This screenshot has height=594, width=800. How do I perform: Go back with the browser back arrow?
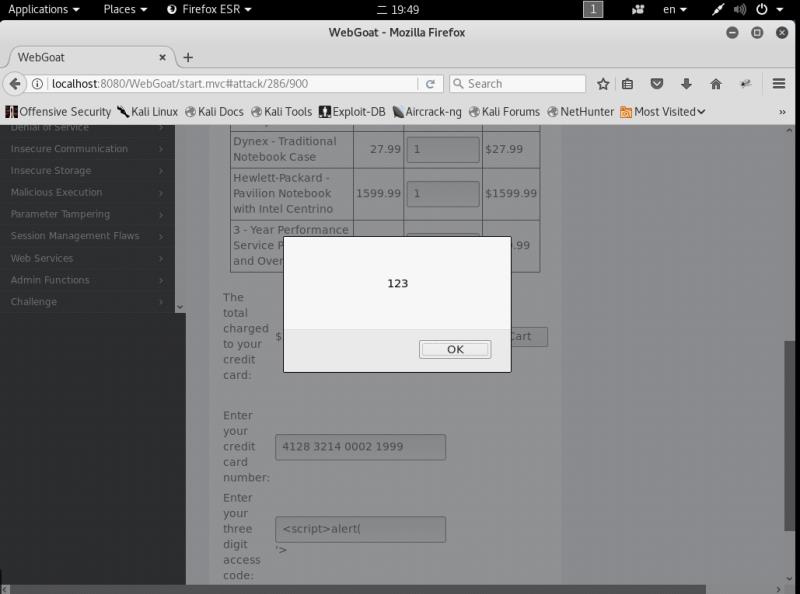[15, 84]
